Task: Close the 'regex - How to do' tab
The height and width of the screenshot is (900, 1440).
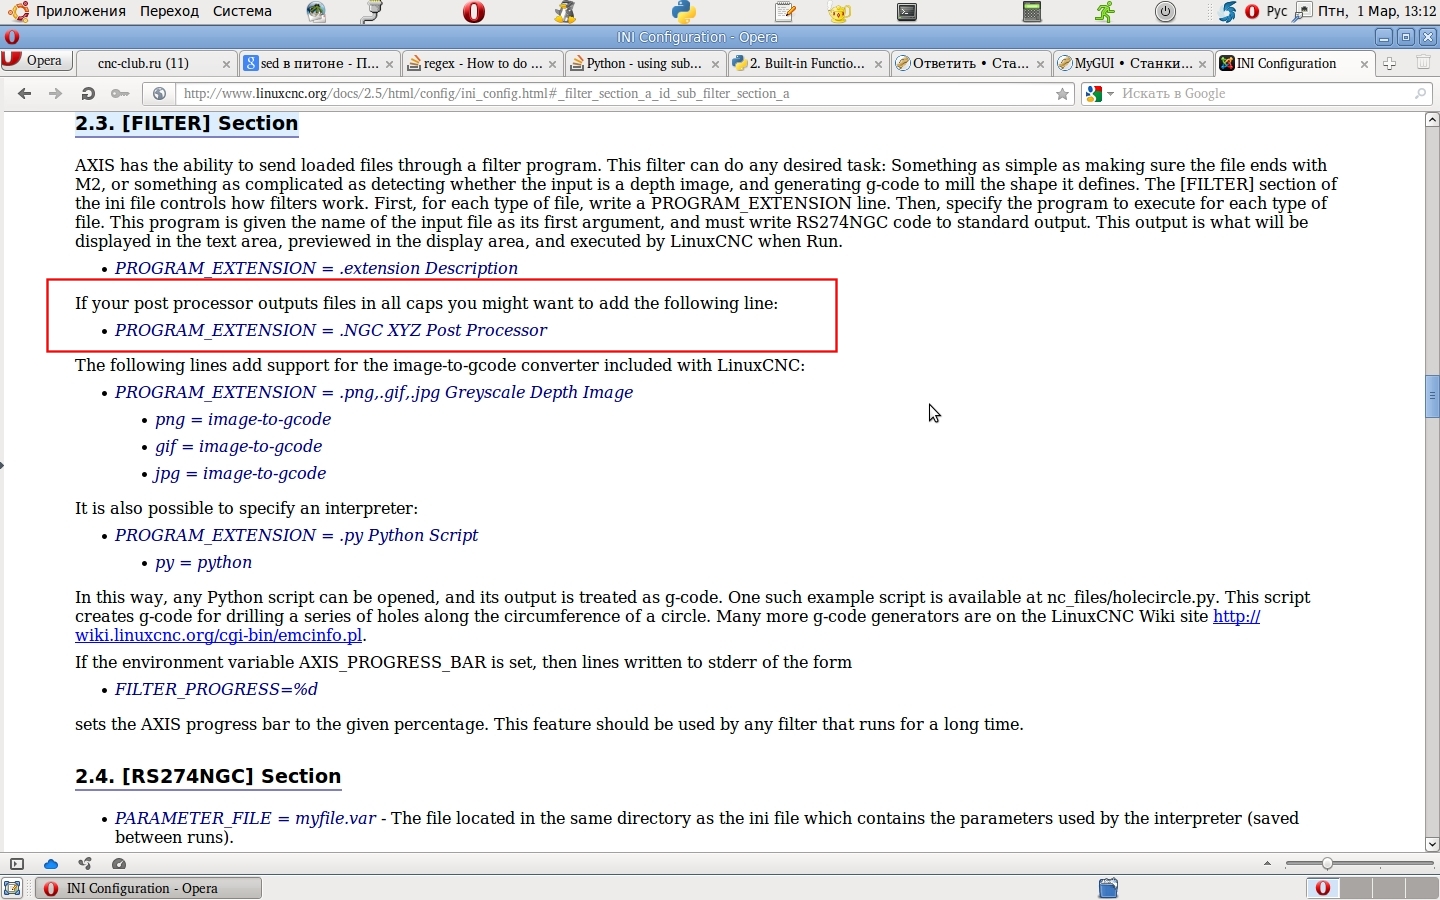Action: (552, 64)
